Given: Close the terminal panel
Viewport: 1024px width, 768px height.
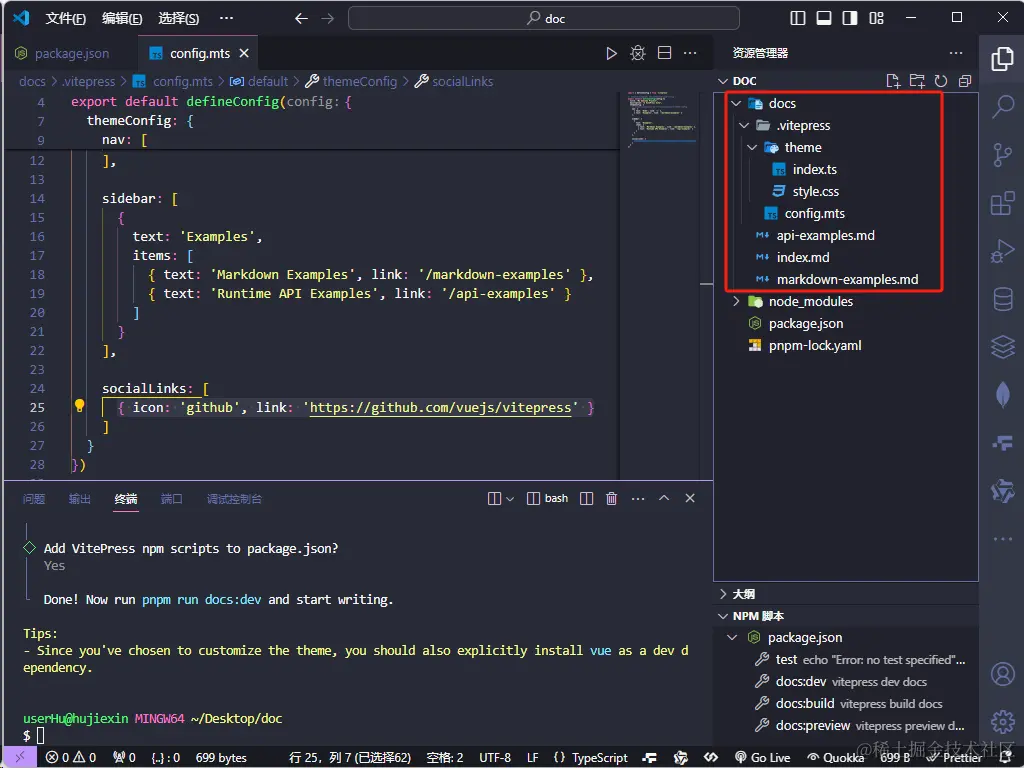Looking at the screenshot, I should pos(690,498).
